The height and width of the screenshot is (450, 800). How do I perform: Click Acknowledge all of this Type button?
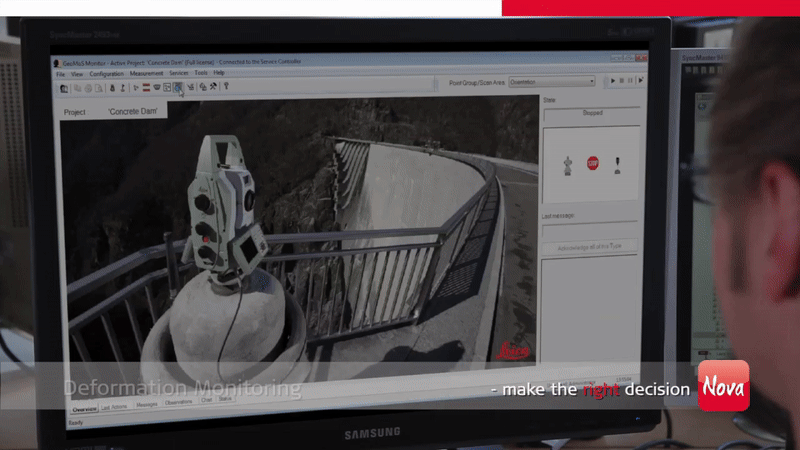[589, 247]
